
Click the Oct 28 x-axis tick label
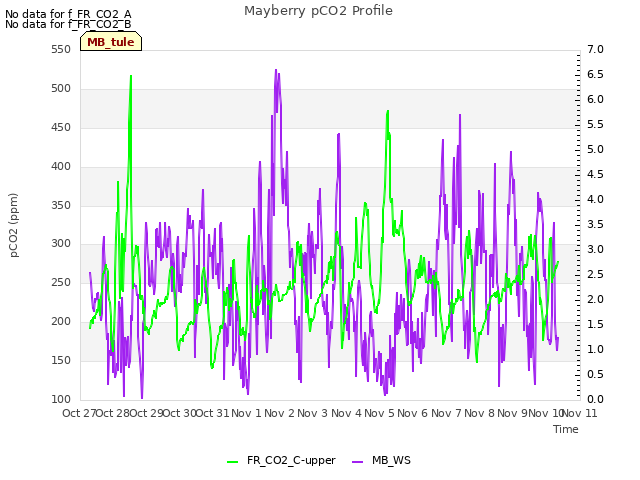pos(113,413)
